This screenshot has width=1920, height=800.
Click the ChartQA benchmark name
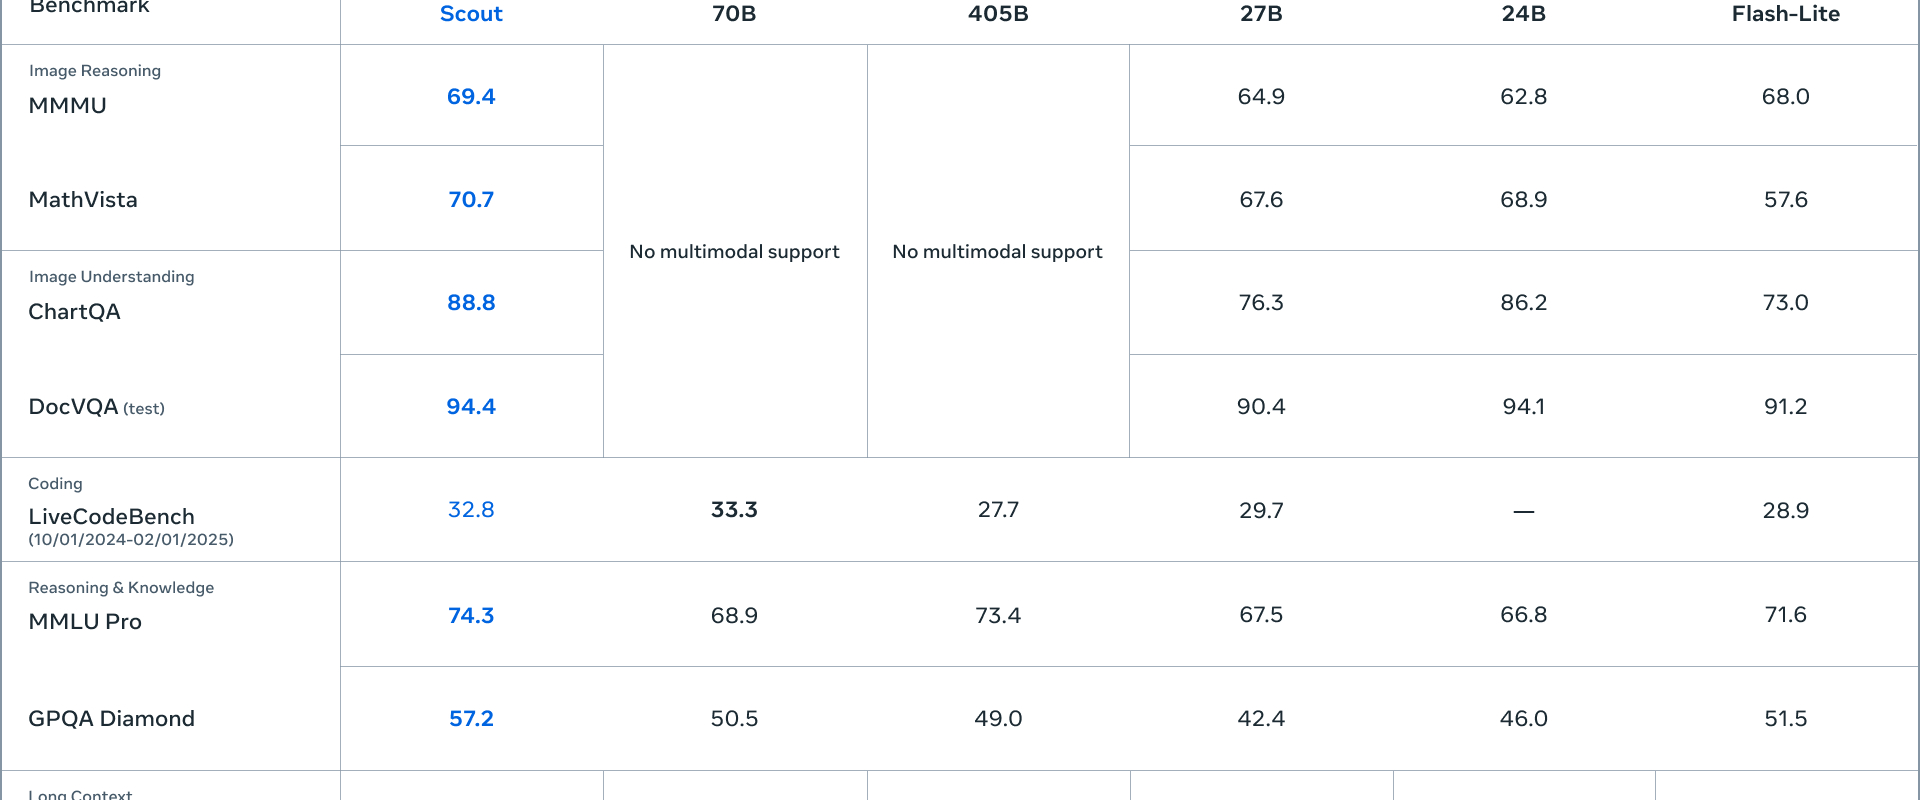point(75,311)
